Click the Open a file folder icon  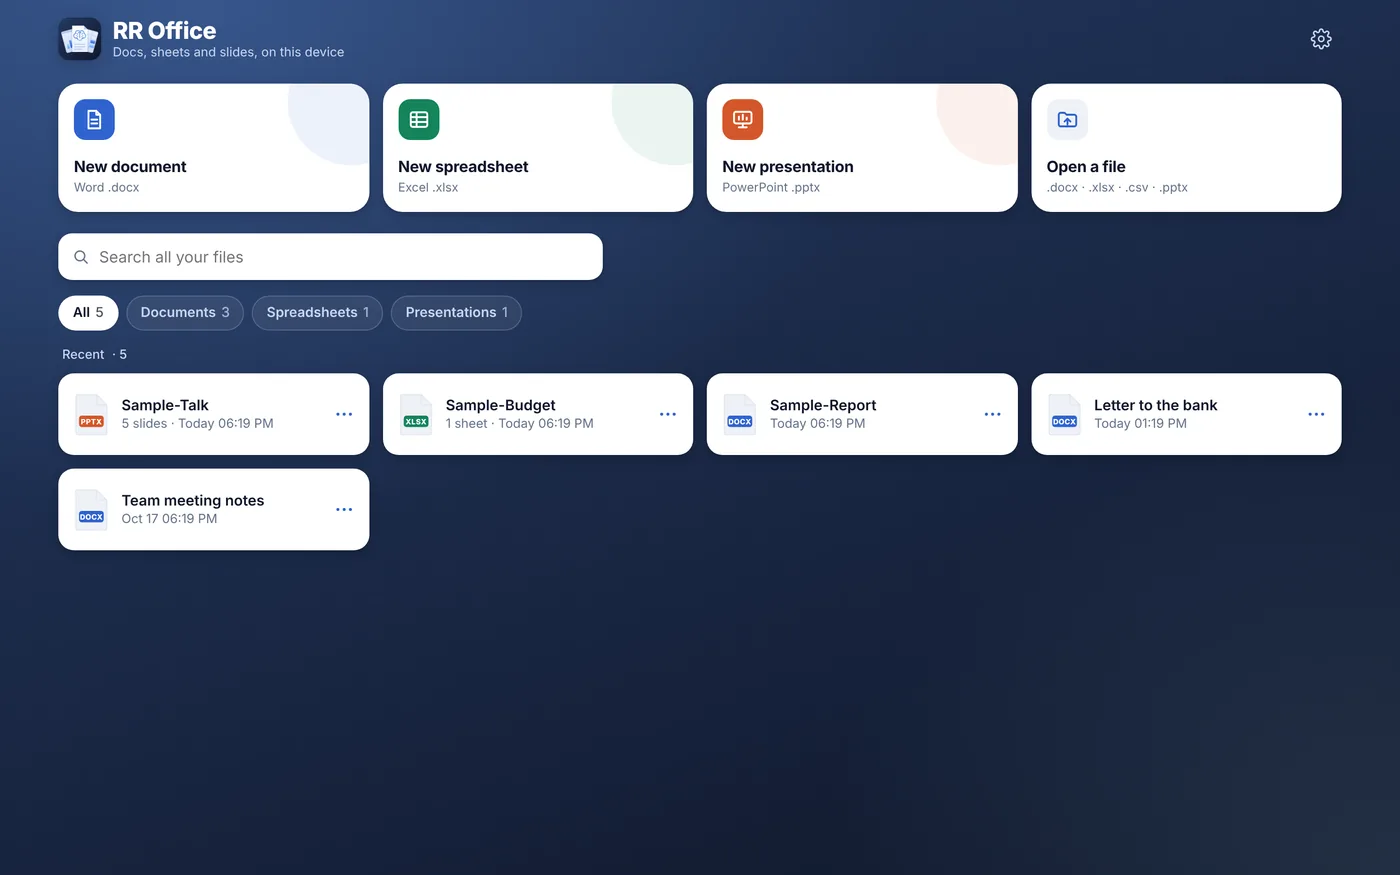click(1067, 120)
